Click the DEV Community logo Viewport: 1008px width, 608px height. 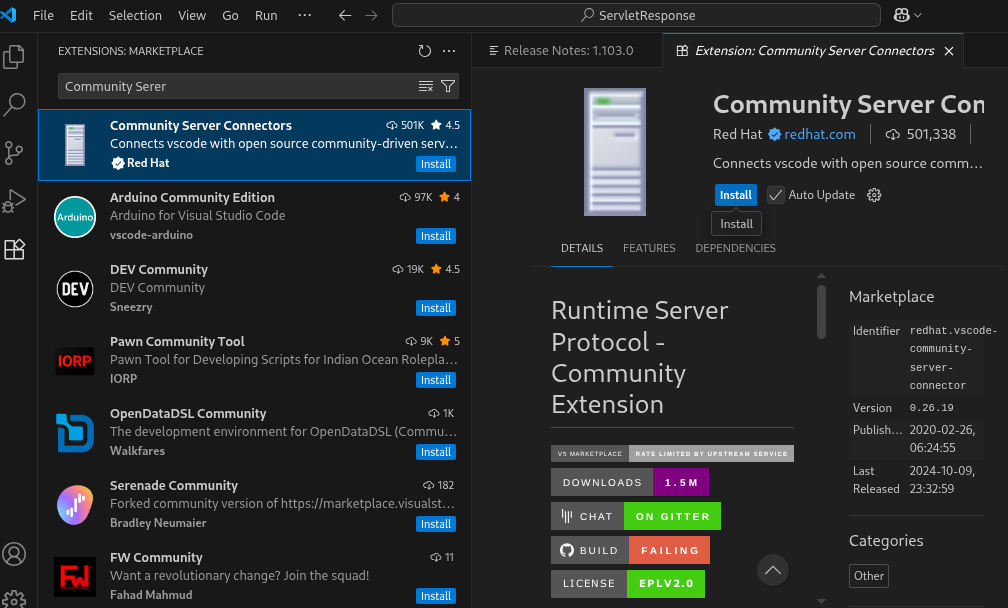[x=75, y=289]
